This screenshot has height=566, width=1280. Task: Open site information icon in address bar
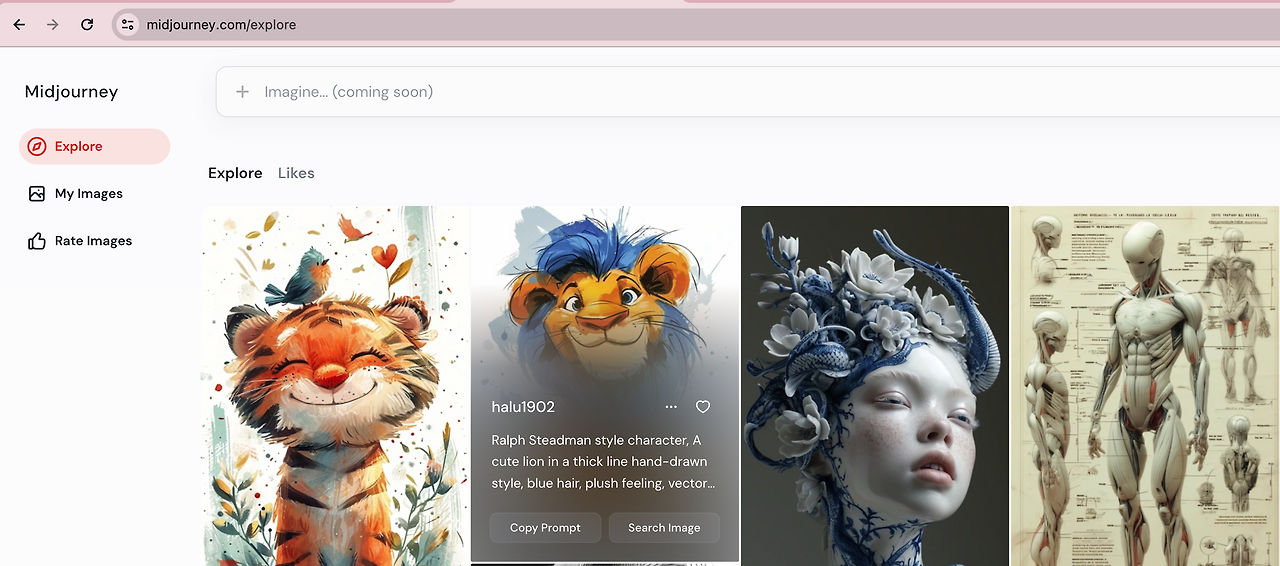pyautogui.click(x=127, y=25)
